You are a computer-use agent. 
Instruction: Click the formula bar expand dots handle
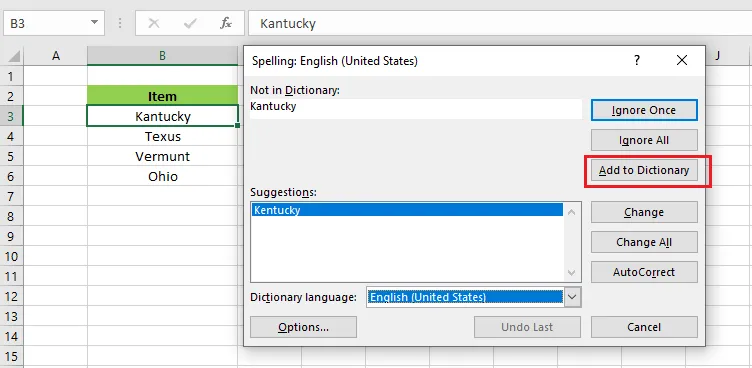[120, 23]
